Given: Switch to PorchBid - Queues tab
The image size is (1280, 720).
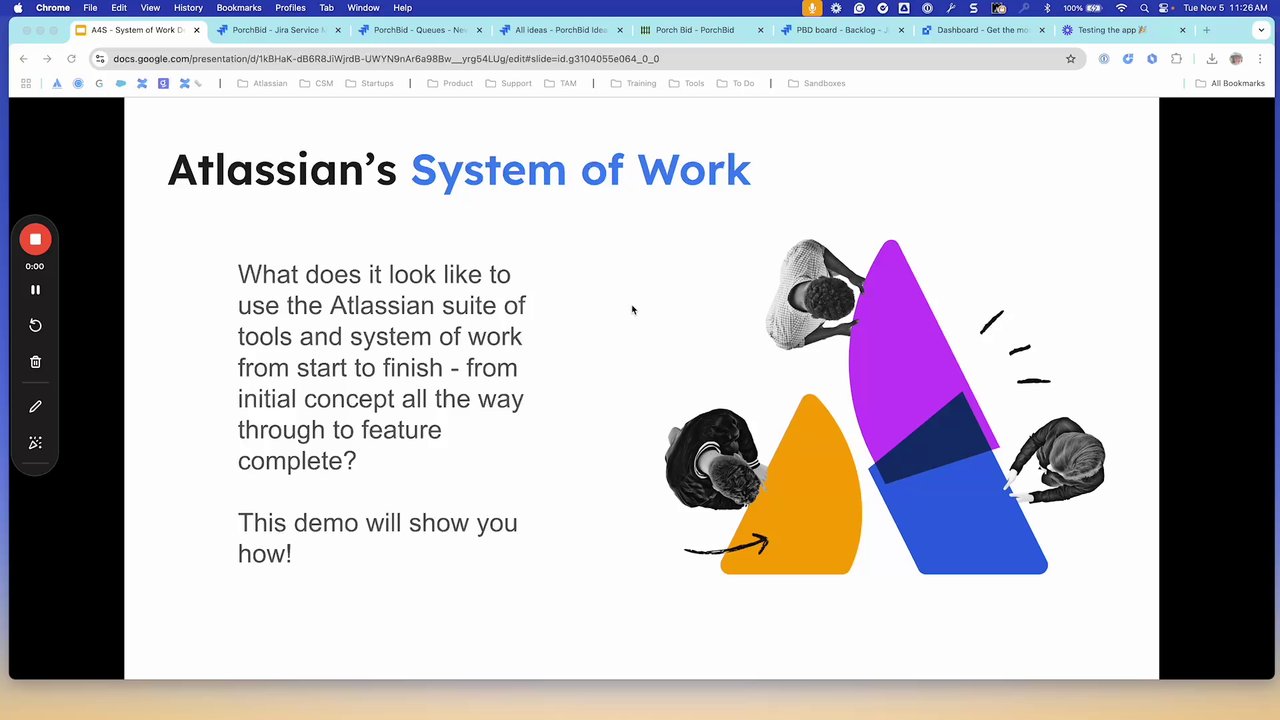Looking at the screenshot, I should 420,30.
